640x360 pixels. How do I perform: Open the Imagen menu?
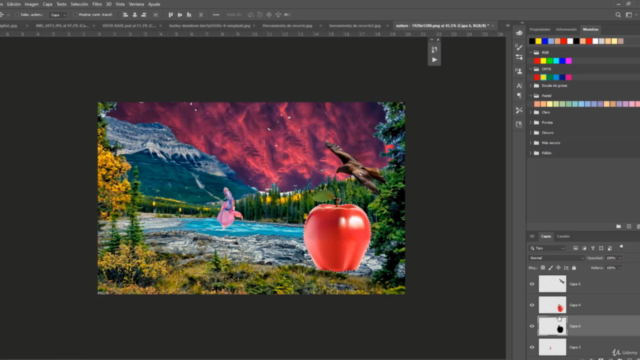tap(31, 4)
